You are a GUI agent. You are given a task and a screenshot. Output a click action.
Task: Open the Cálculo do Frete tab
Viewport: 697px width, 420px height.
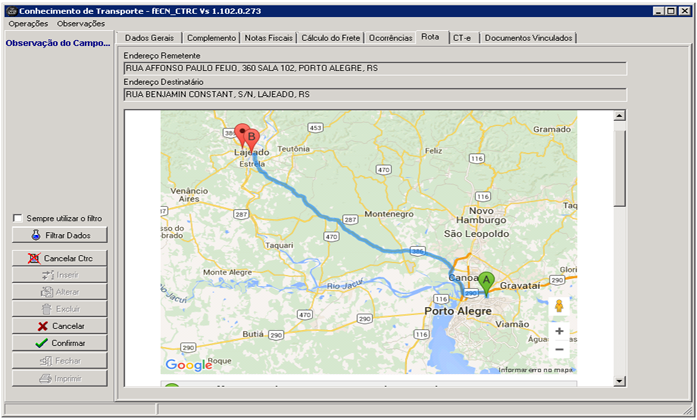click(x=331, y=38)
